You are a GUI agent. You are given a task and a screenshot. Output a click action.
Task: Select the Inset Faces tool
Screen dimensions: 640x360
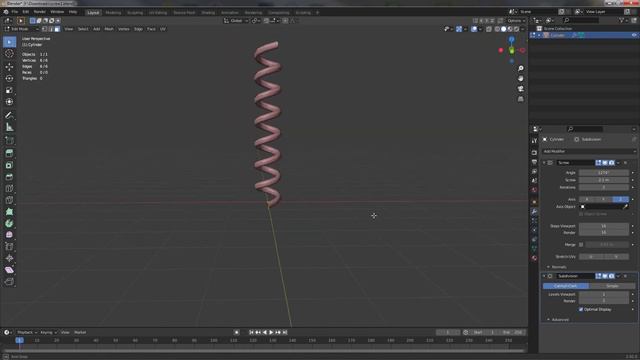(x=9, y=165)
